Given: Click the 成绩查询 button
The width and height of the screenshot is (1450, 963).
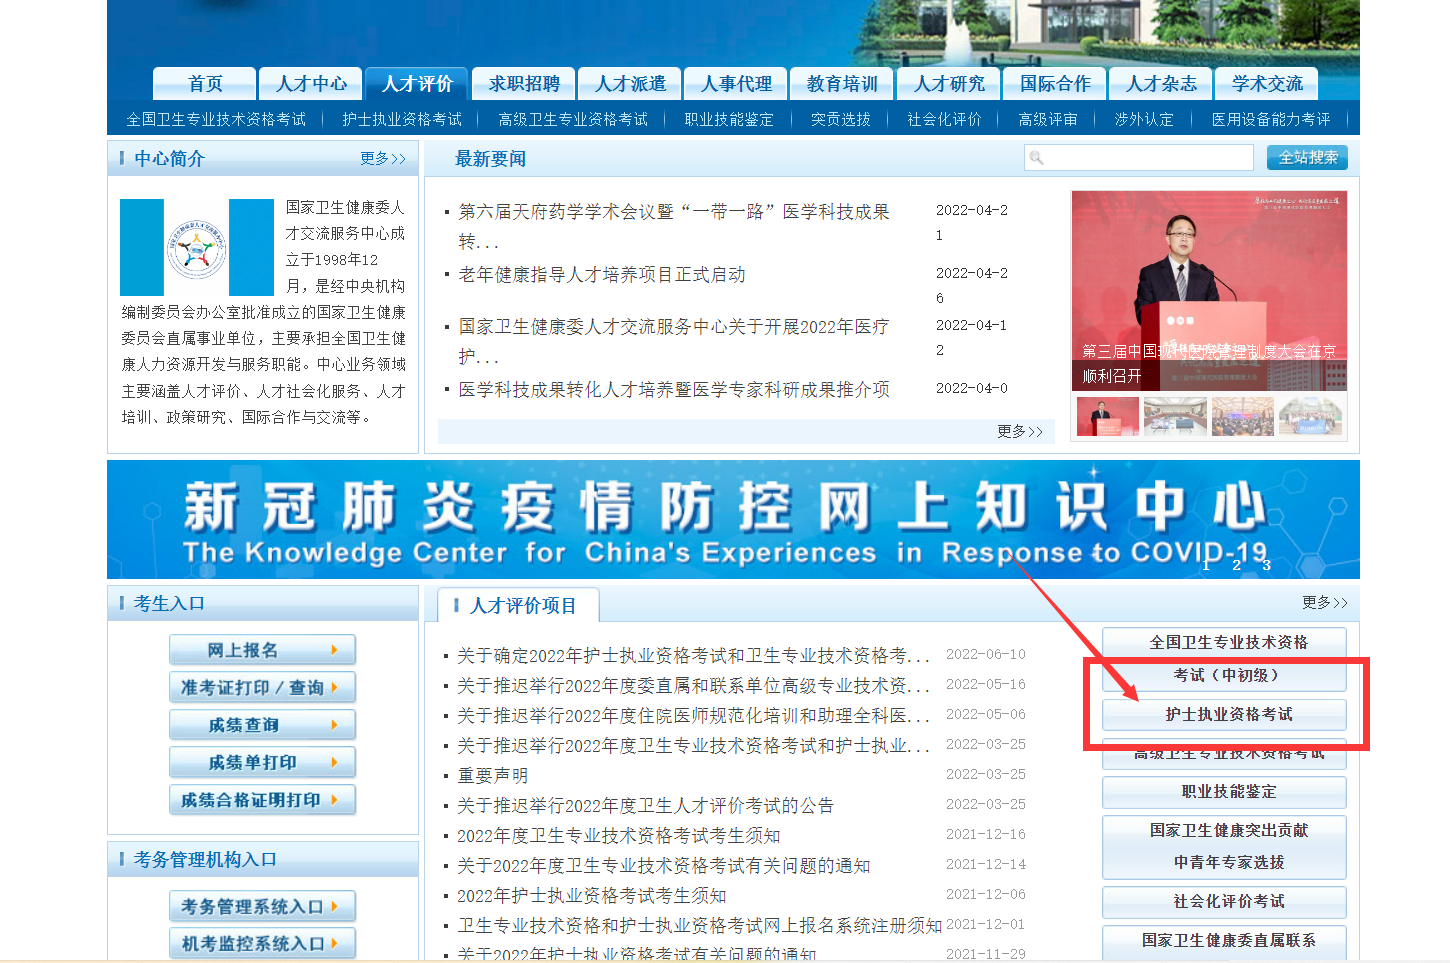Looking at the screenshot, I should tap(263, 725).
